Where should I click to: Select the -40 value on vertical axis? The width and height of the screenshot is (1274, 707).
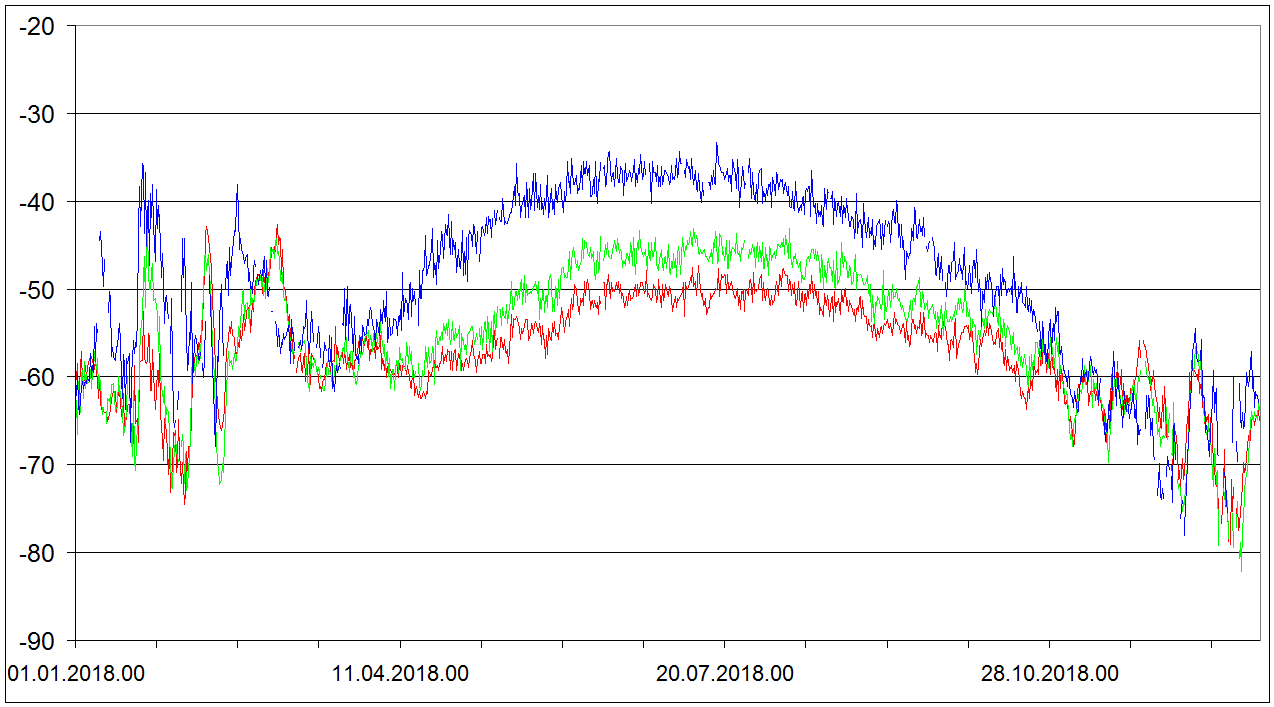[x=38, y=202]
